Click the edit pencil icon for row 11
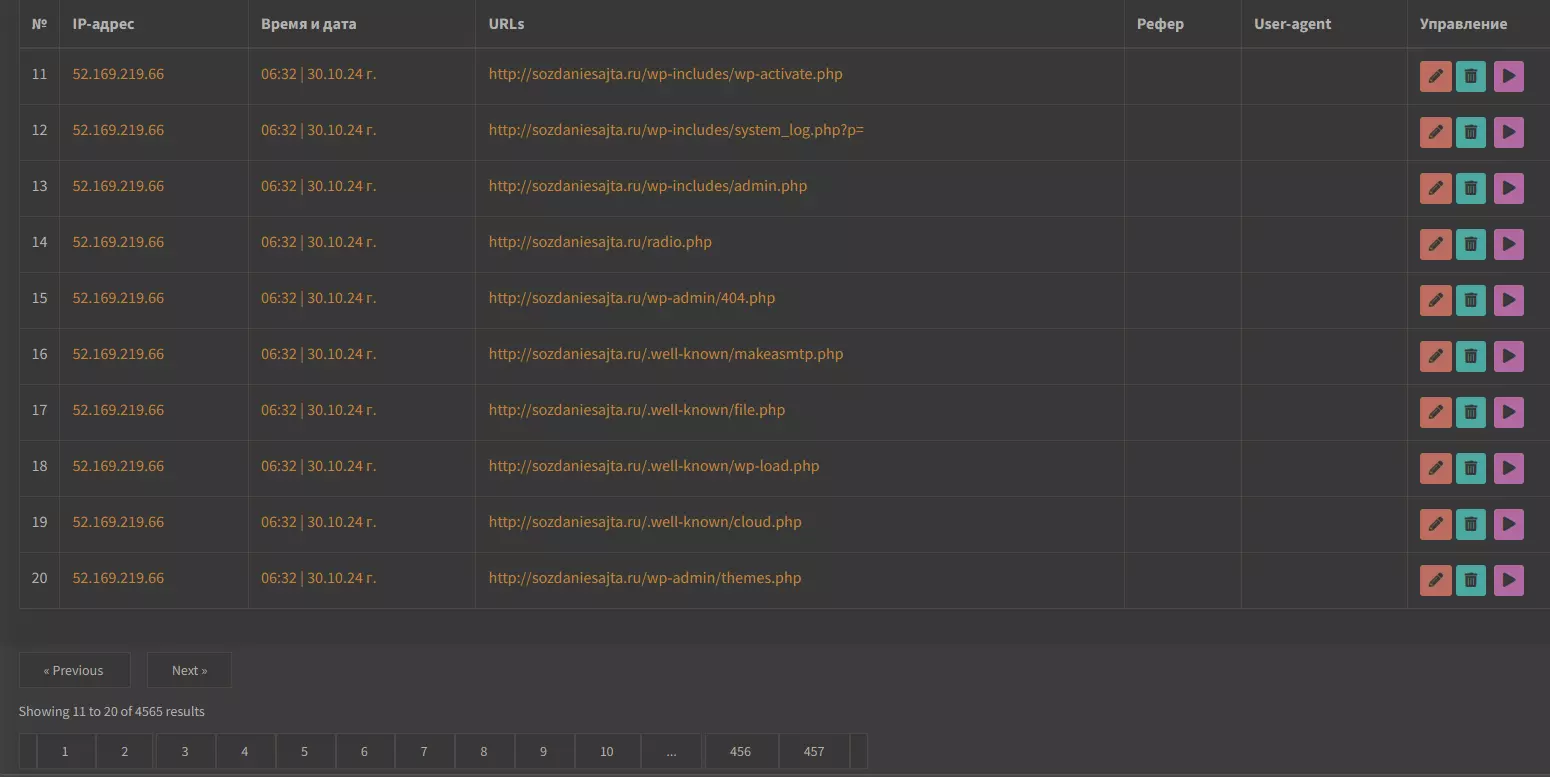1550x777 pixels. coord(1435,76)
